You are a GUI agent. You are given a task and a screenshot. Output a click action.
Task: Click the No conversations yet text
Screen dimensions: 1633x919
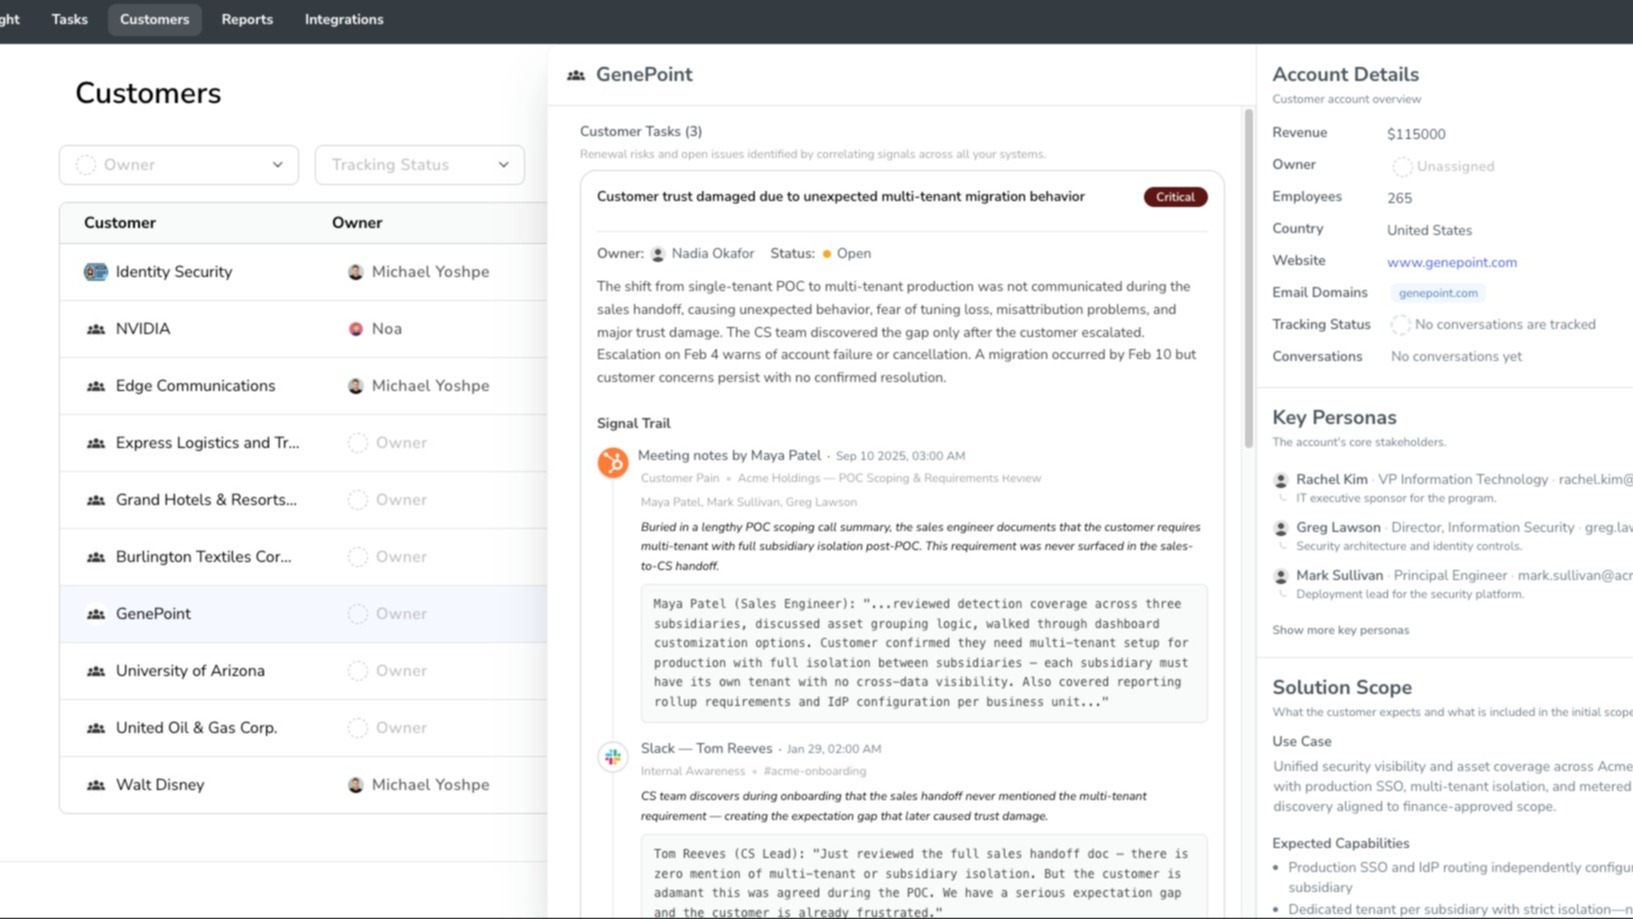click(1456, 357)
